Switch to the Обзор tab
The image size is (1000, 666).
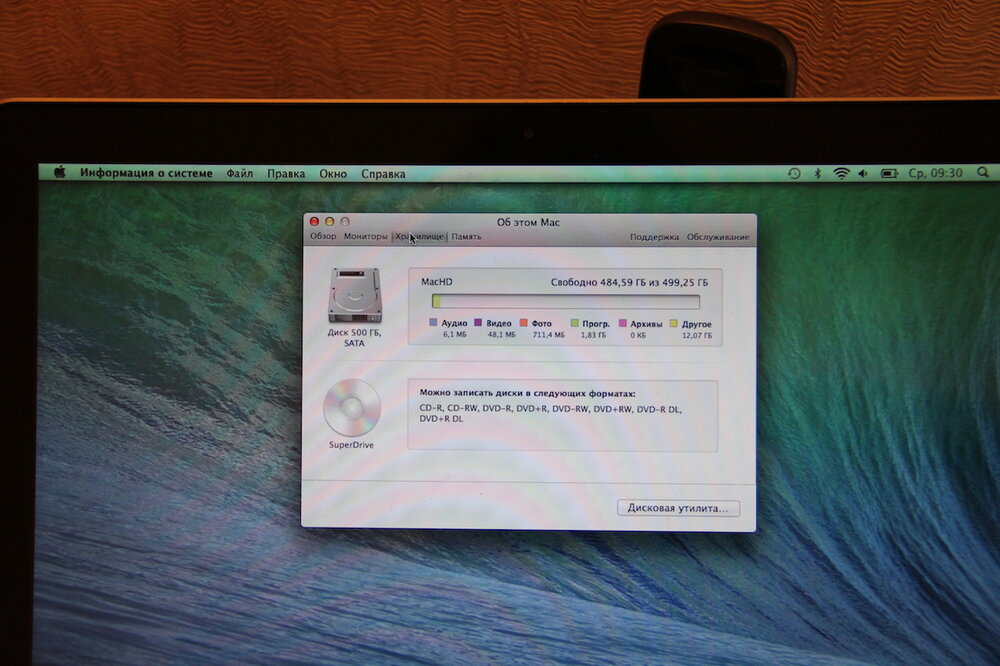[323, 236]
